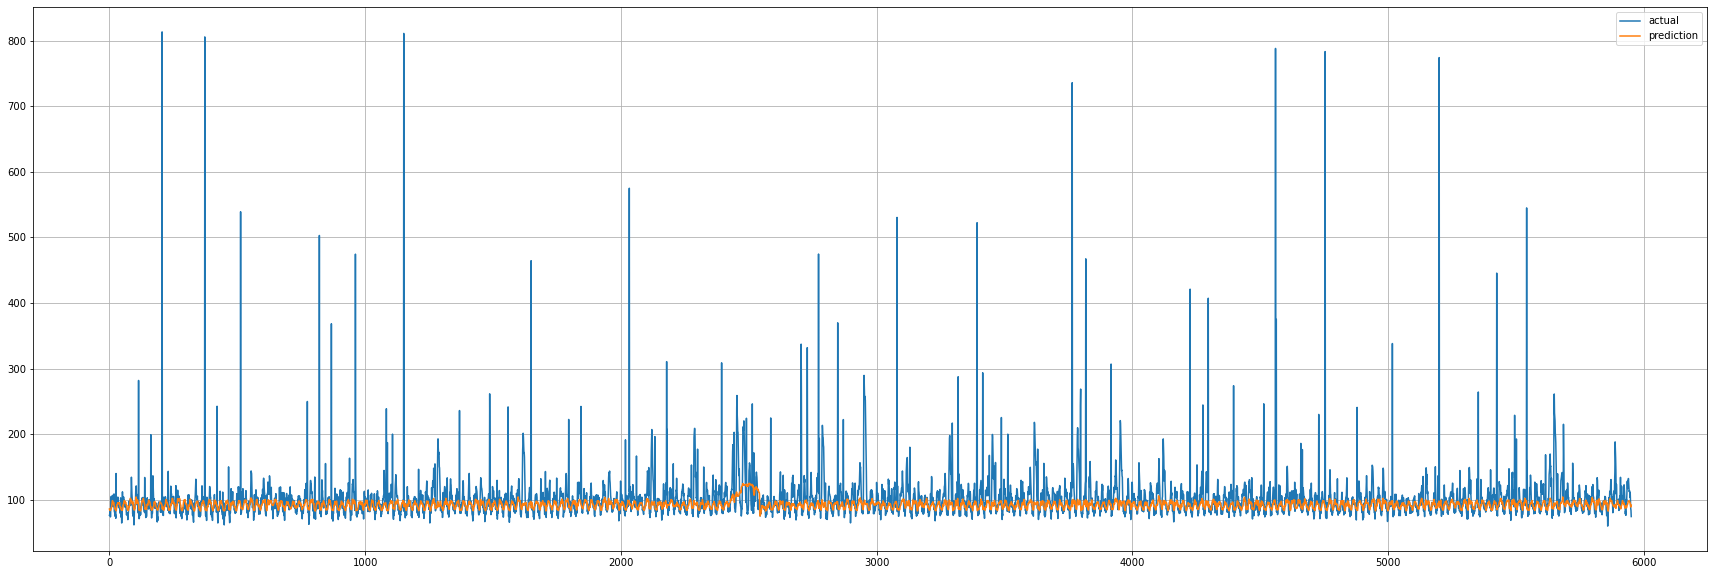Click the y-axis tick label 500
The height and width of the screenshot is (575, 1714).
tap(17, 238)
